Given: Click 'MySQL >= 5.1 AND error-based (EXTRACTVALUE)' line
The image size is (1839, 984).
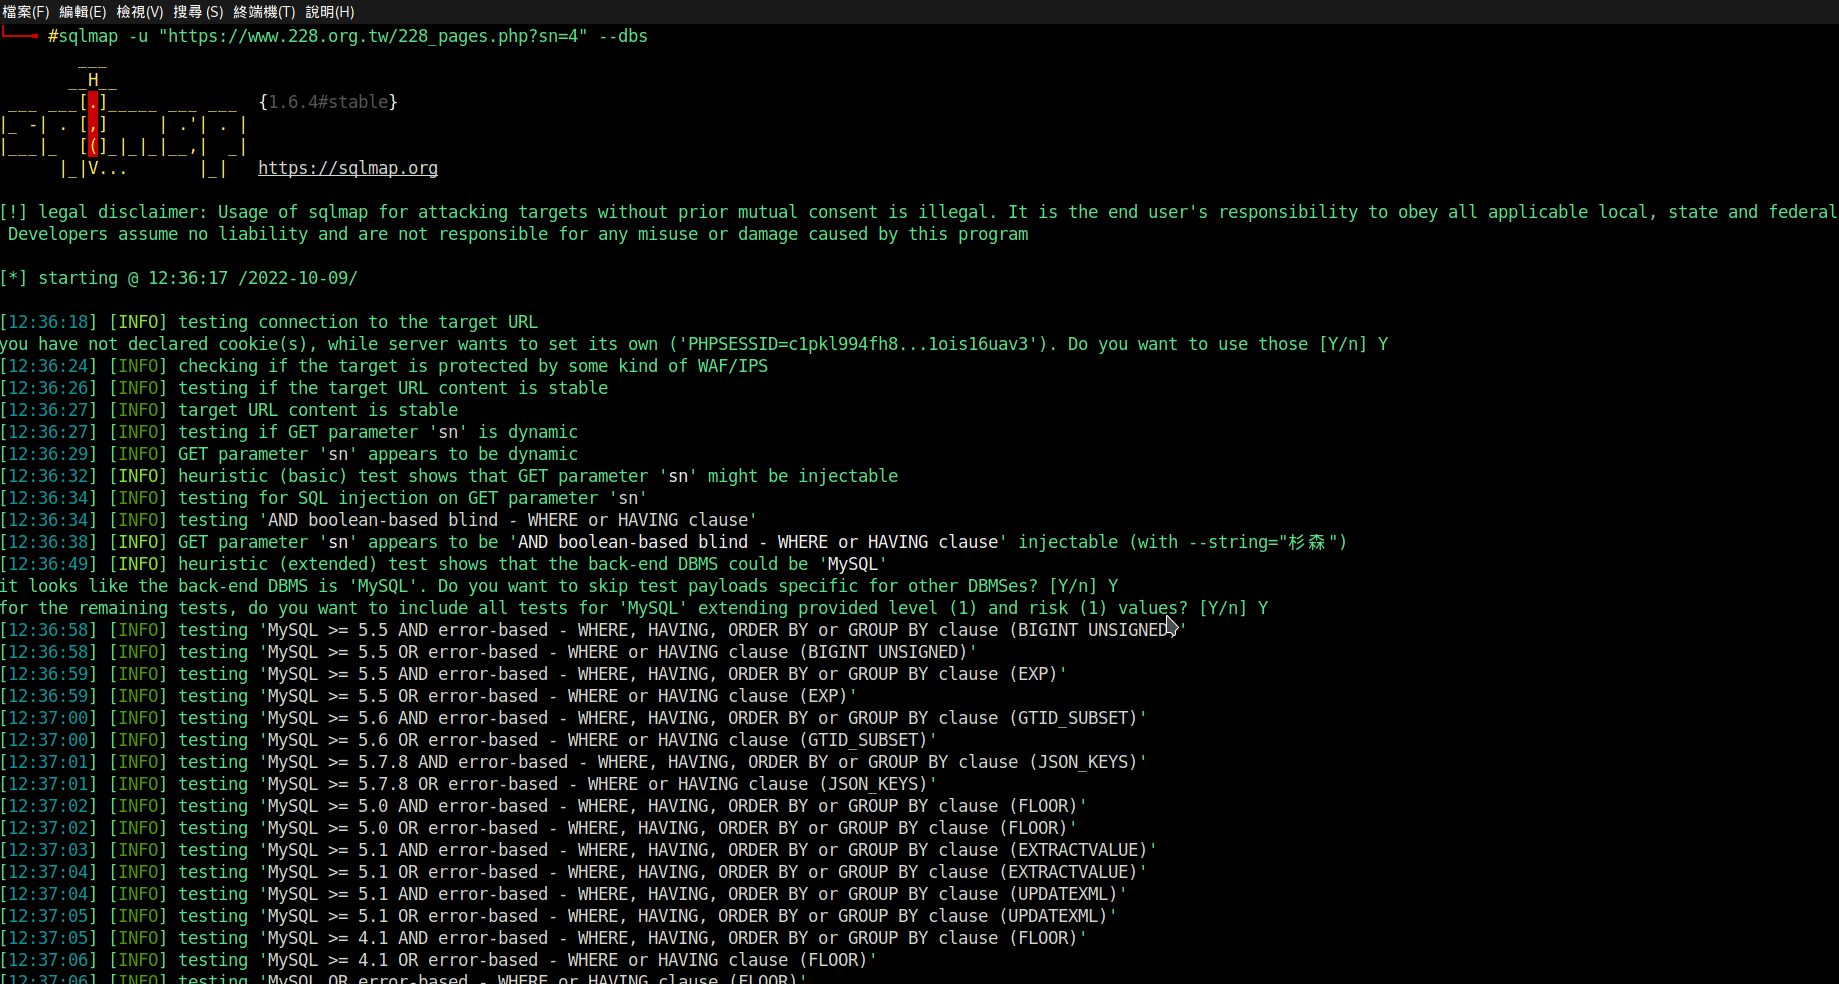Looking at the screenshot, I should point(579,850).
